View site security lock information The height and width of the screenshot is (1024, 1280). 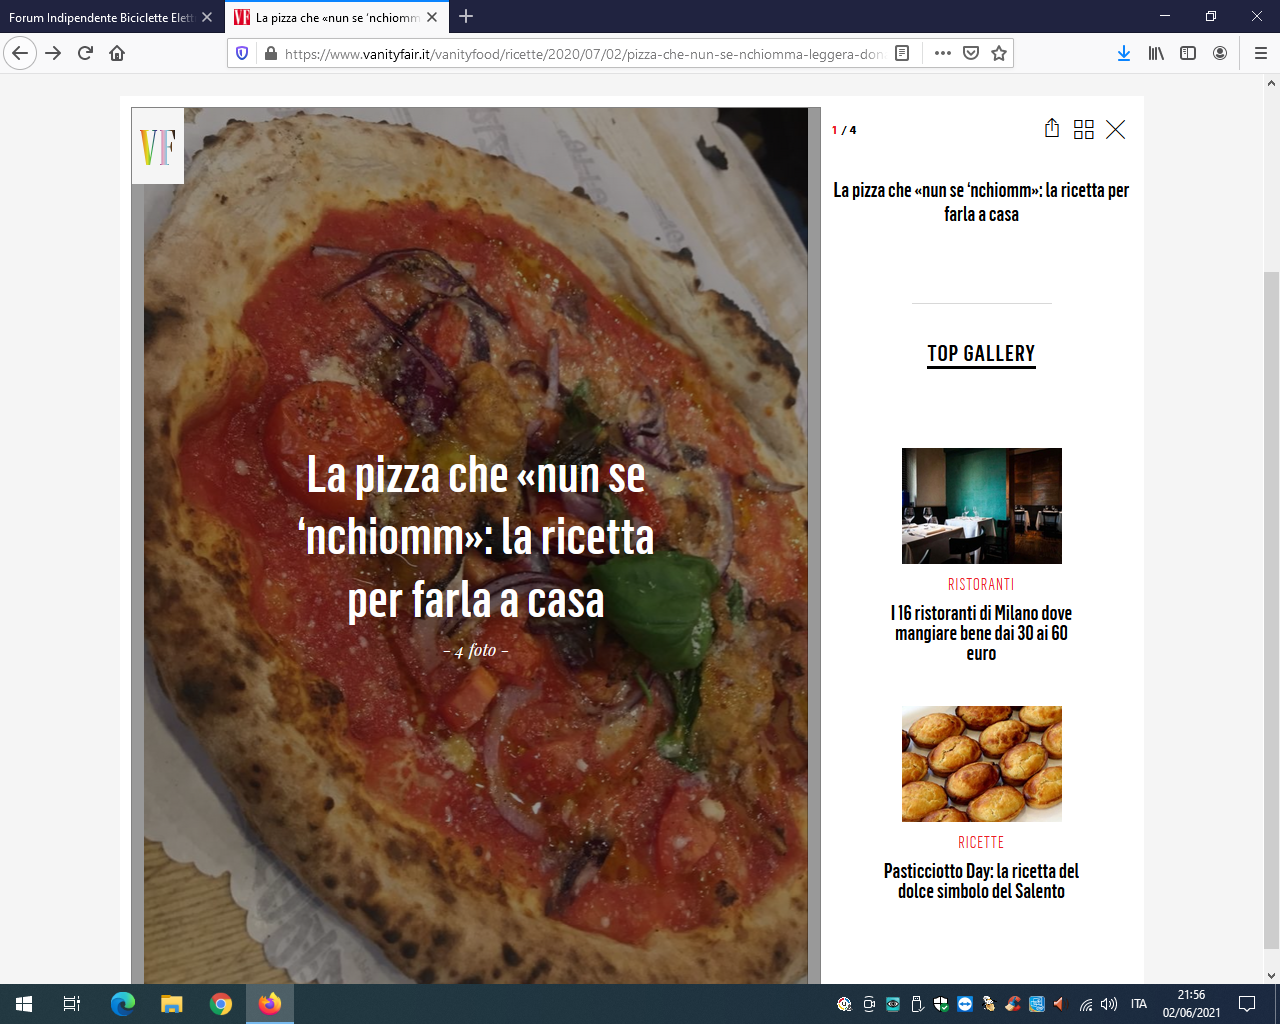(x=270, y=54)
